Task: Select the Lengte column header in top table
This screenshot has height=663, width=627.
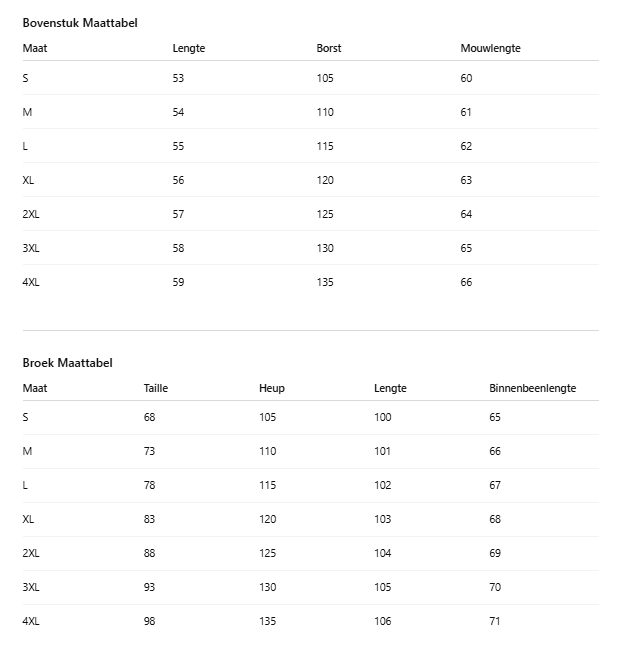Action: tap(188, 48)
